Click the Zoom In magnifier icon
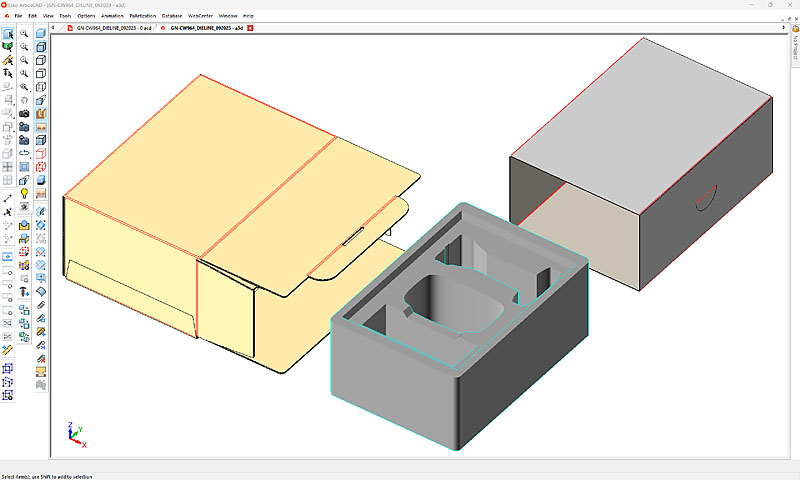 coord(24,33)
